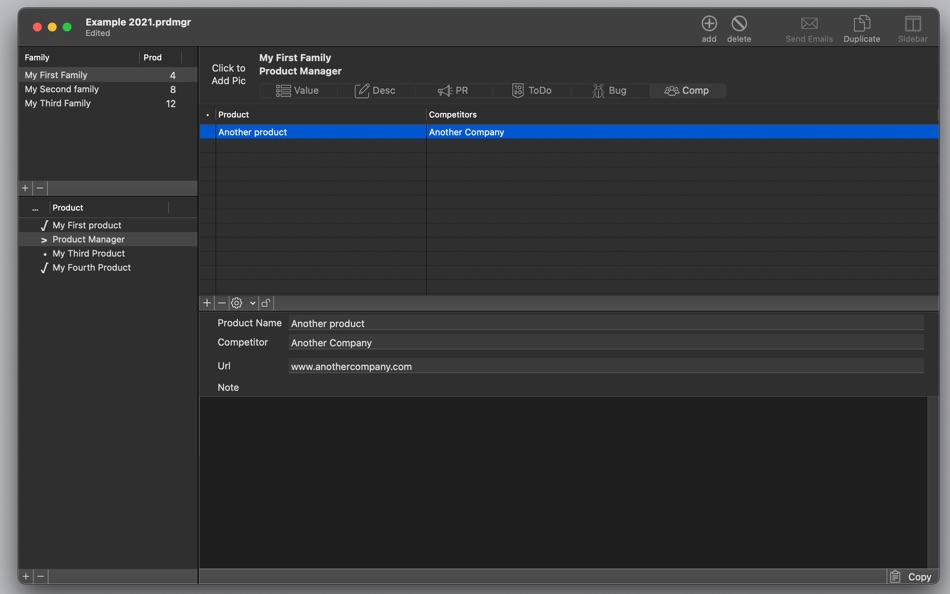Viewport: 950px width, 594px height.
Task: Sort by Family column header
Action: pos(79,58)
